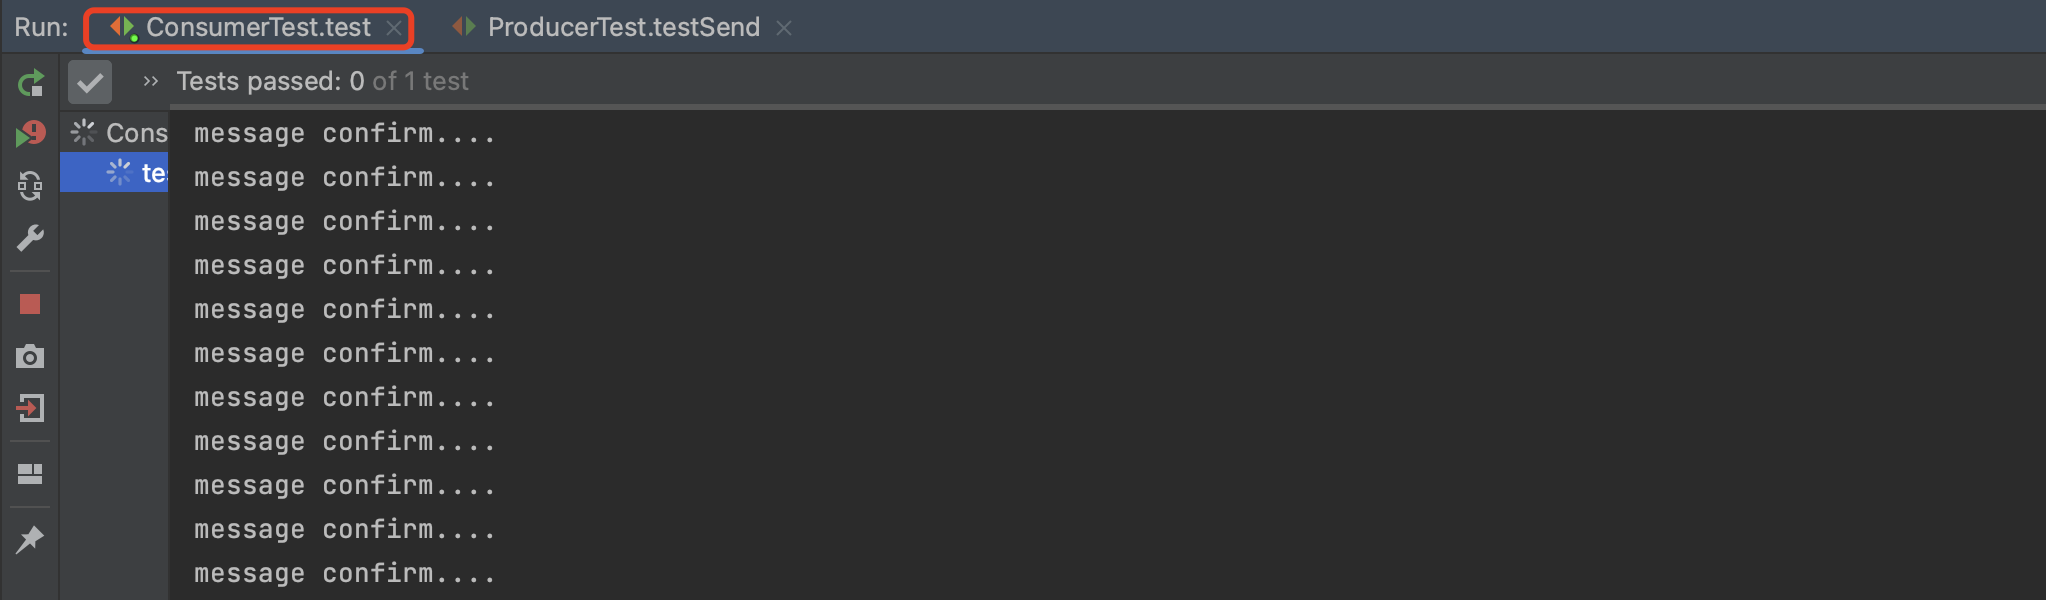Switch to the ConsumerTest.test tab
This screenshot has height=600, width=2046.
click(x=257, y=27)
